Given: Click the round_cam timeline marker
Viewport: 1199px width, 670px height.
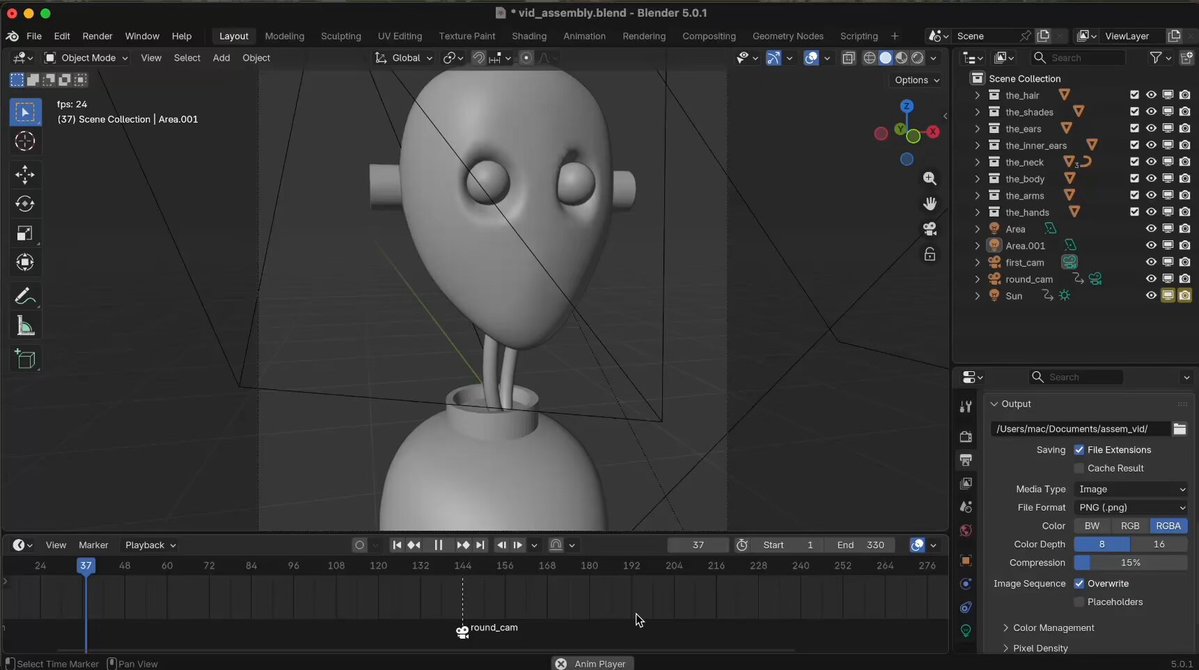Looking at the screenshot, I should click(462, 631).
